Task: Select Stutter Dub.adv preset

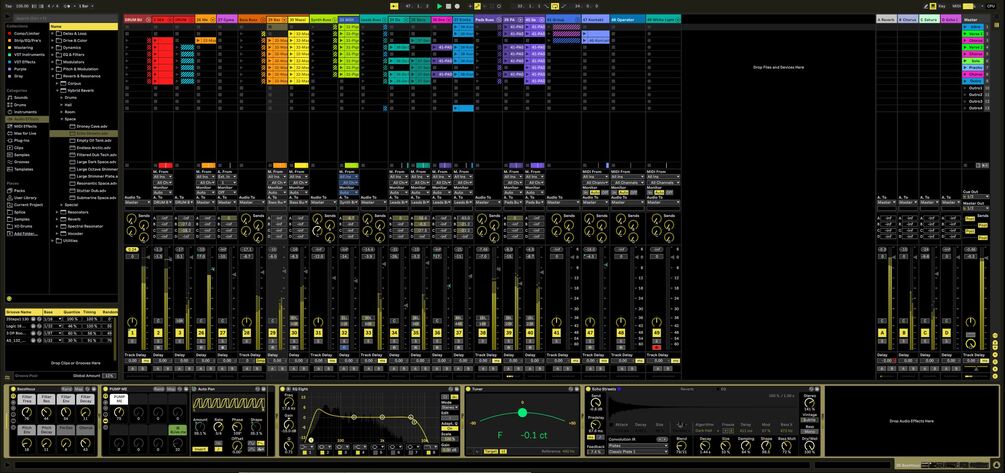Action: coord(92,190)
